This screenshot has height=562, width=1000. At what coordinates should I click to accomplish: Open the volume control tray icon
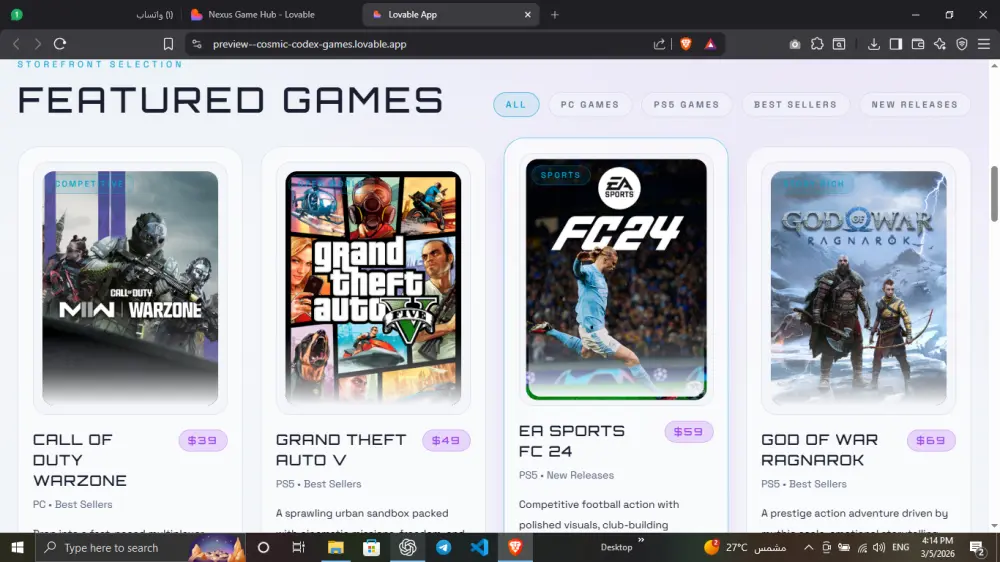[879, 547]
